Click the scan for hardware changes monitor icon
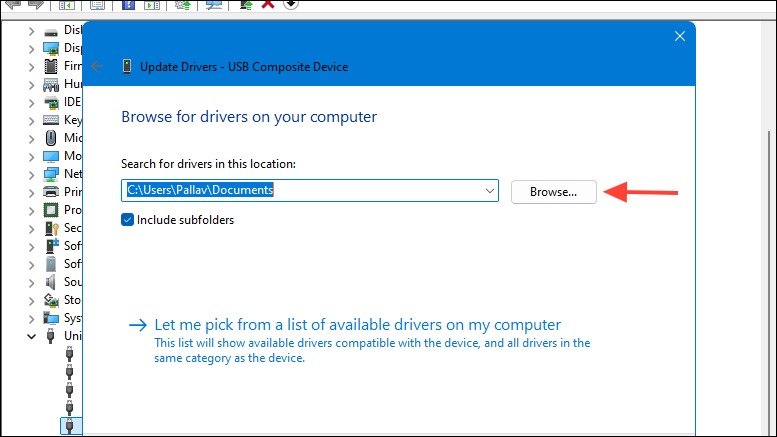Screen dimensions: 777x437 214,4
